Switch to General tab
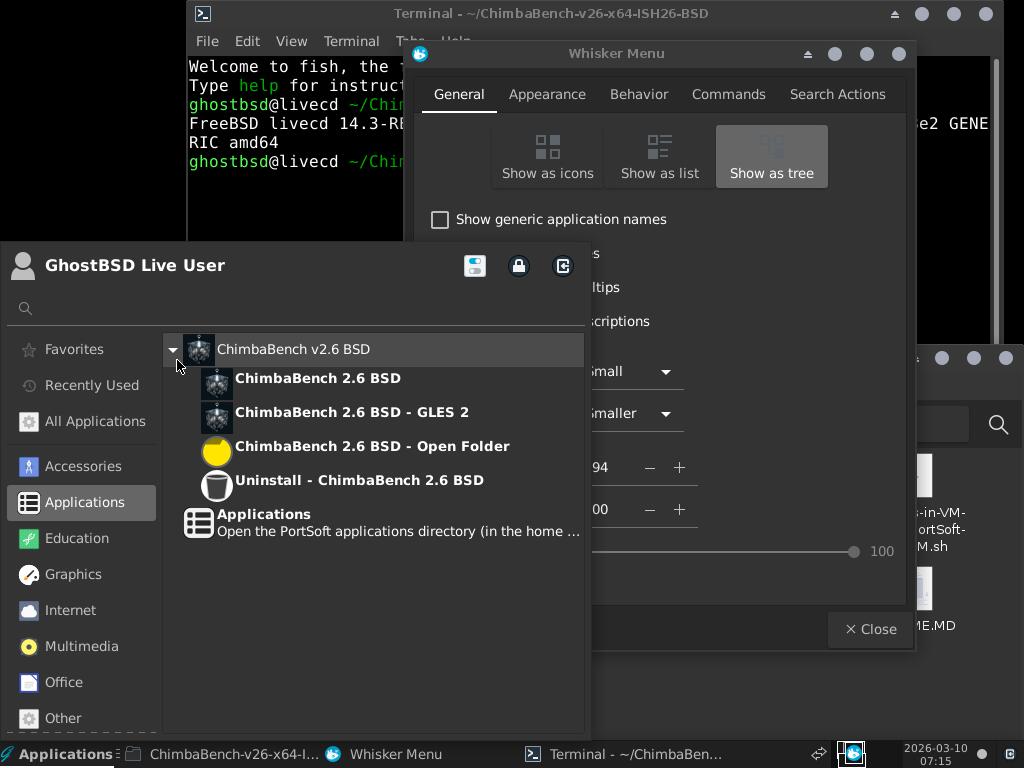 click(x=459, y=94)
